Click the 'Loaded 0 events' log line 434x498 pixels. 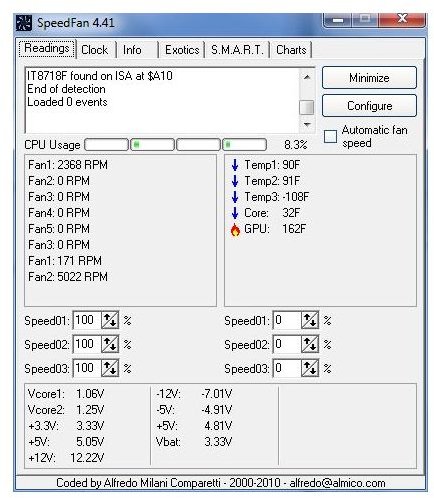point(67,102)
